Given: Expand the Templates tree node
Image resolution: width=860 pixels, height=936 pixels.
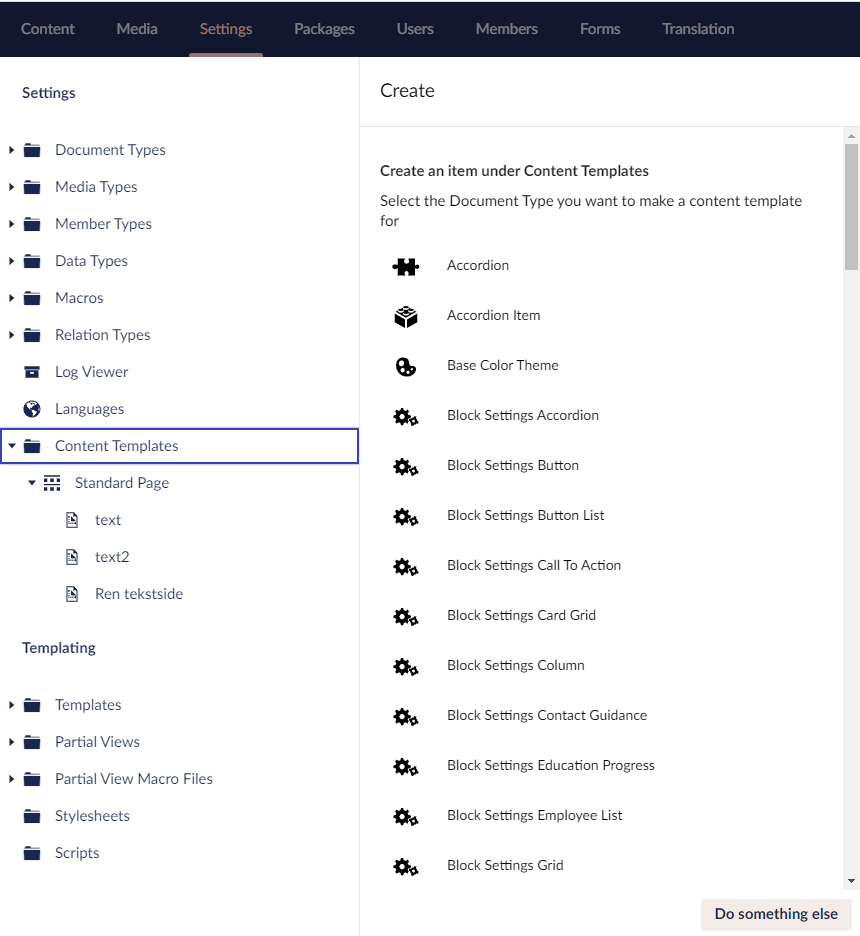Looking at the screenshot, I should [x=11, y=705].
